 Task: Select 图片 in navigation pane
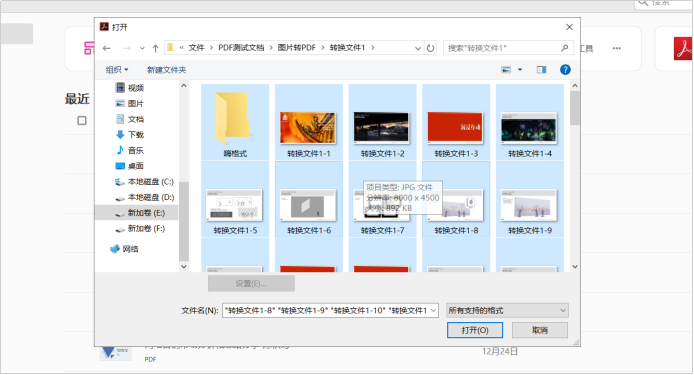pos(130,103)
